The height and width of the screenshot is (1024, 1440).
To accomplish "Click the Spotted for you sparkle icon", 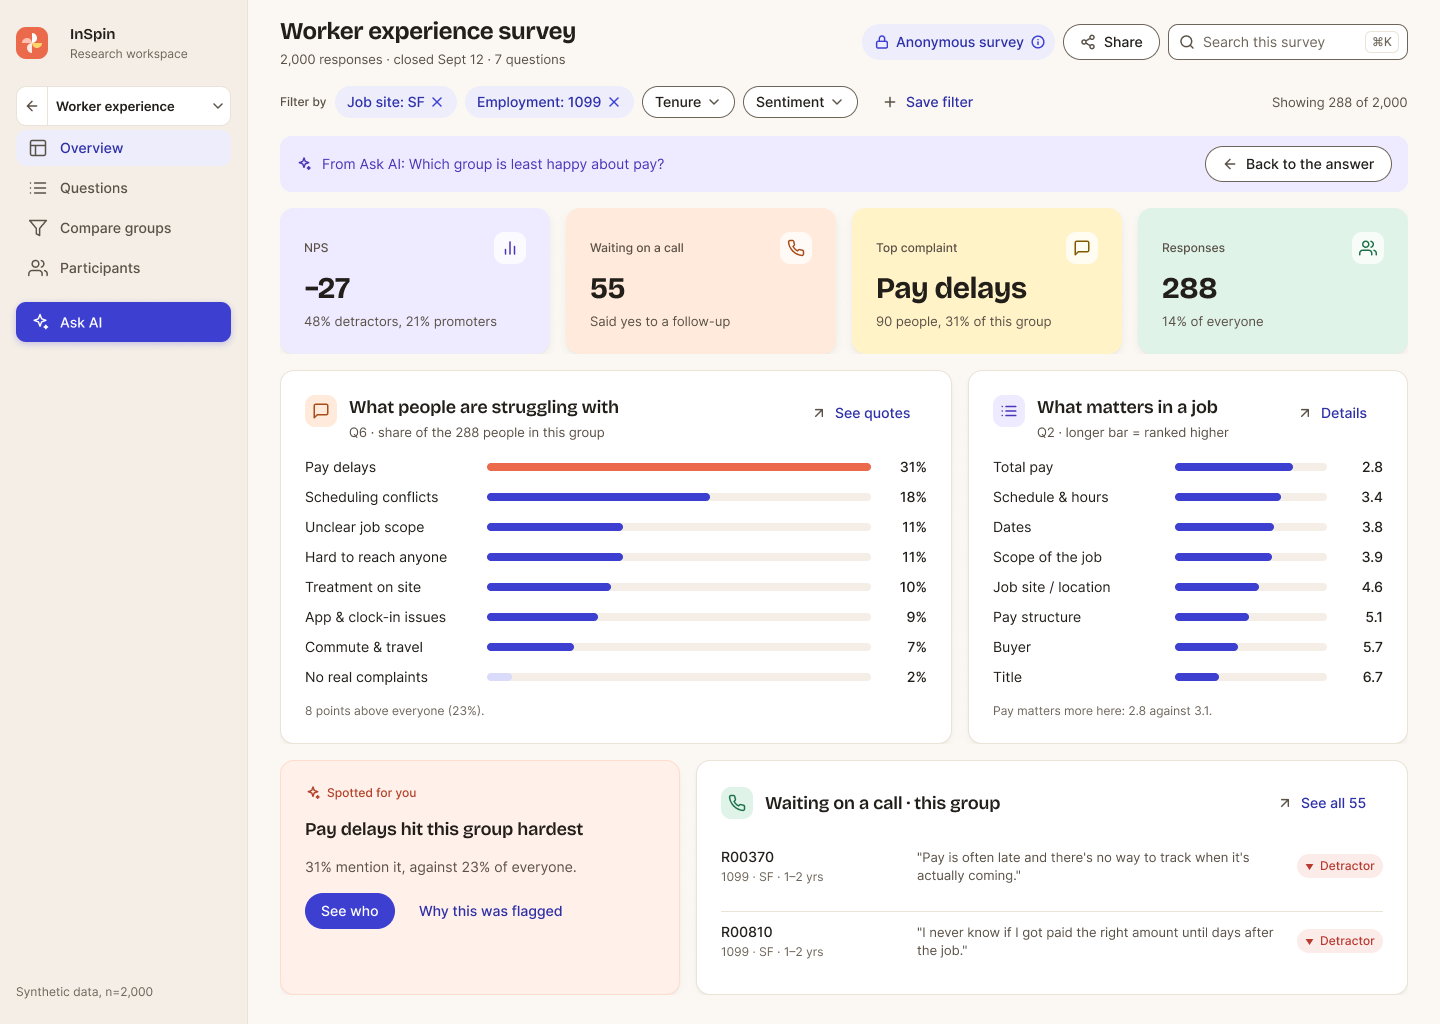I will 313,793.
